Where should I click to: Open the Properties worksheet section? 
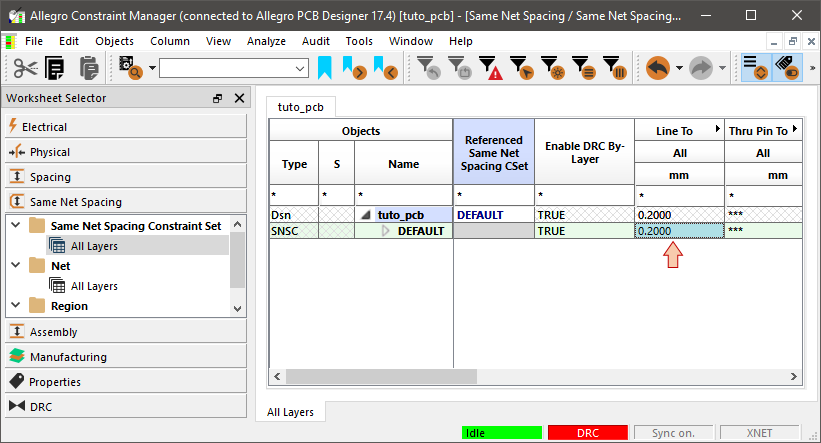[126, 382]
